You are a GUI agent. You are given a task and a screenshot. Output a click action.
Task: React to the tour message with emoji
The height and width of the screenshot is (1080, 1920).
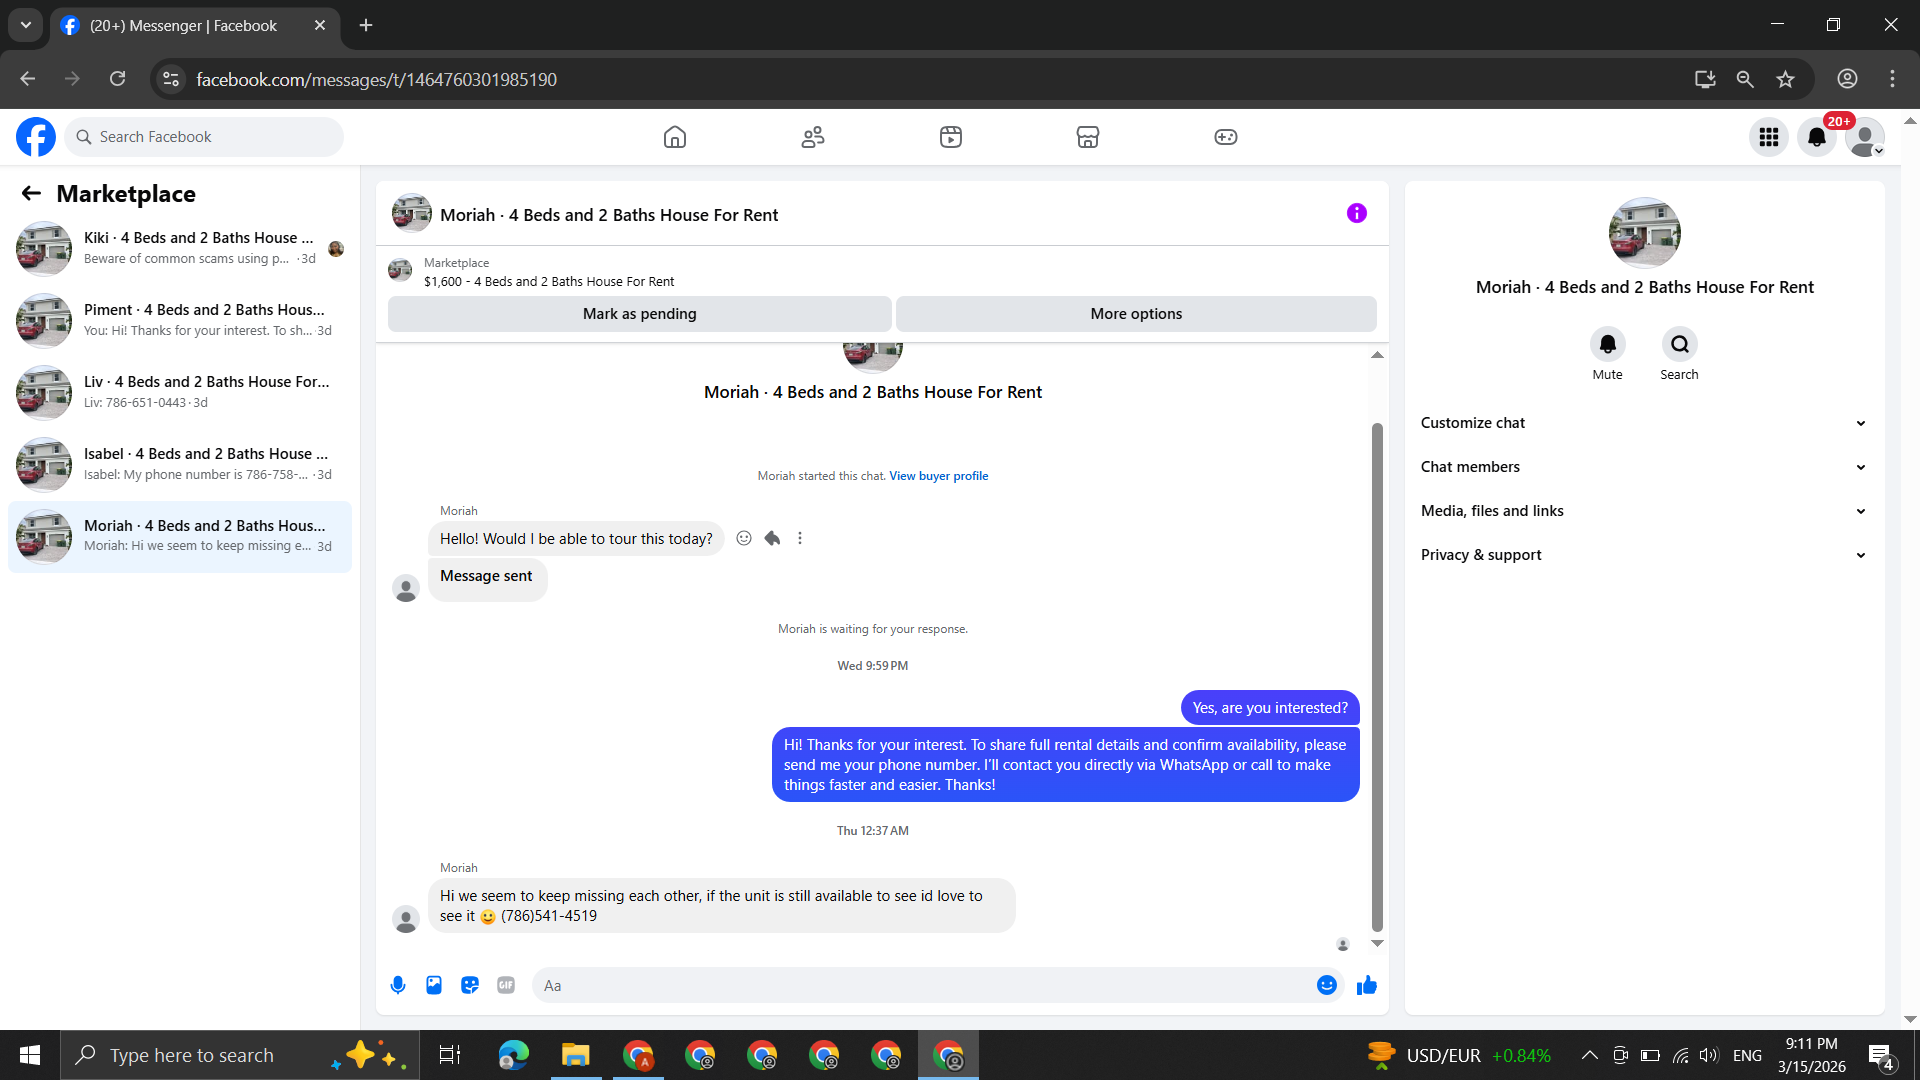click(744, 538)
